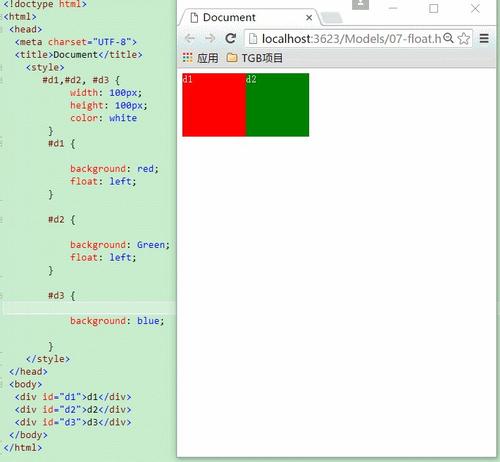Image resolution: width=500 pixels, height=462 pixels.
Task: Click the page document icon in address bar
Action: 253,39
